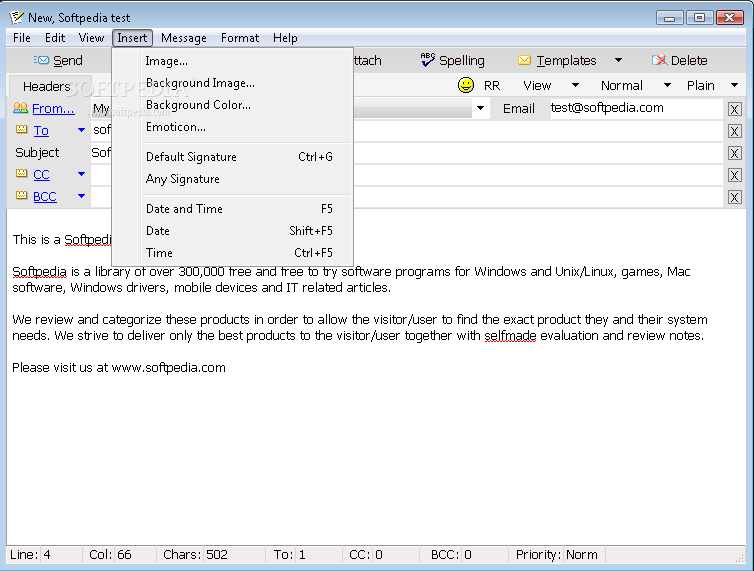Clear the To row with its X button
The width and height of the screenshot is (754, 571).
pos(734,131)
